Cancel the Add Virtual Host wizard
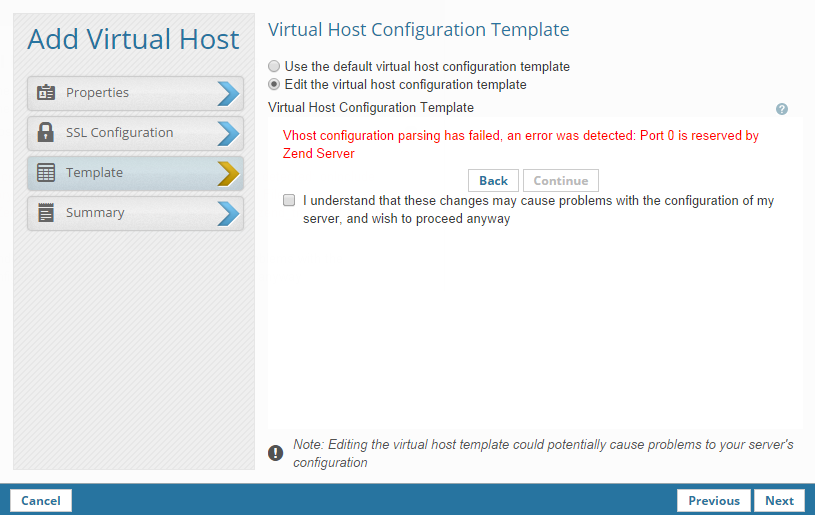The image size is (815, 515). point(41,500)
